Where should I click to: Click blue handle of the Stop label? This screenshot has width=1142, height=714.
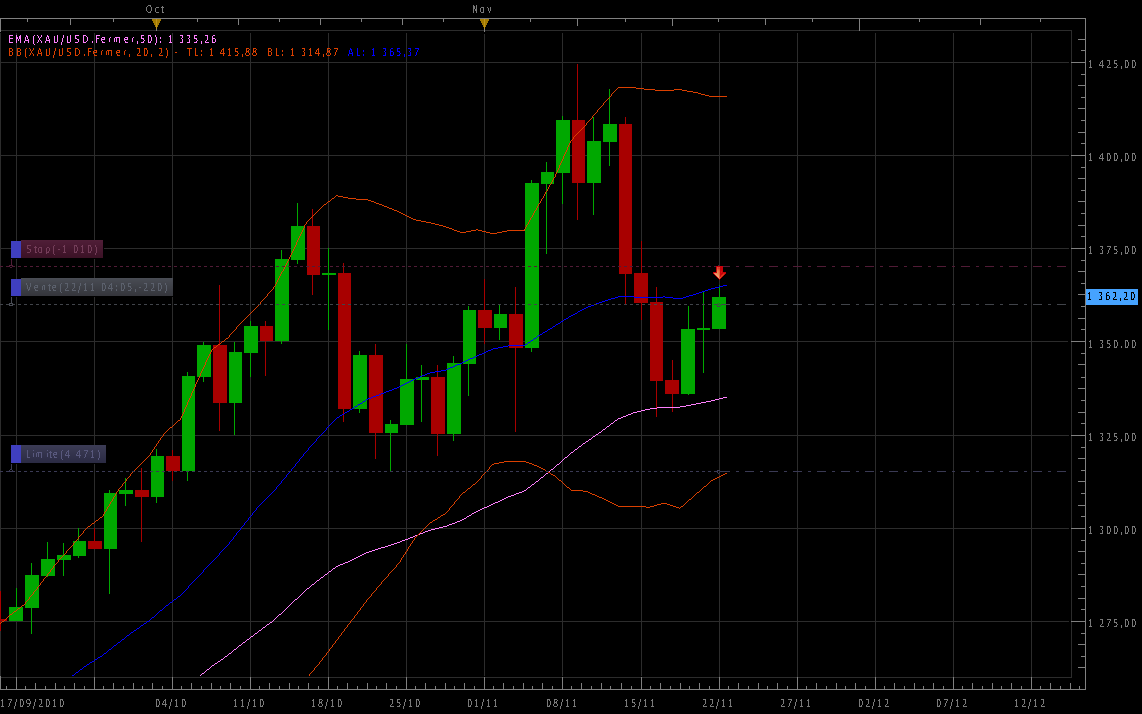click(x=16, y=249)
